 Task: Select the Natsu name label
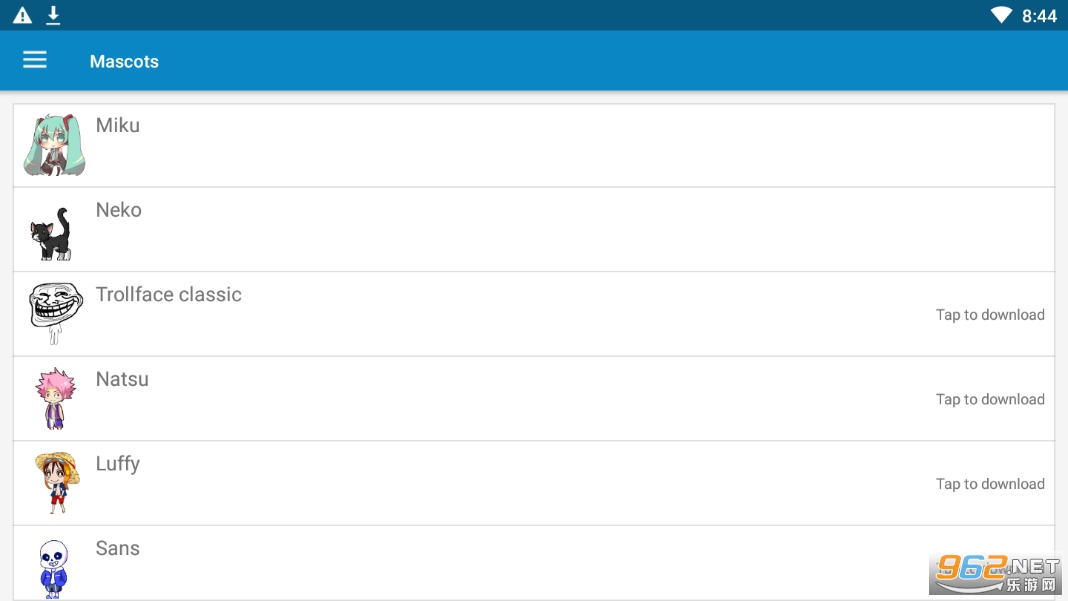point(122,379)
